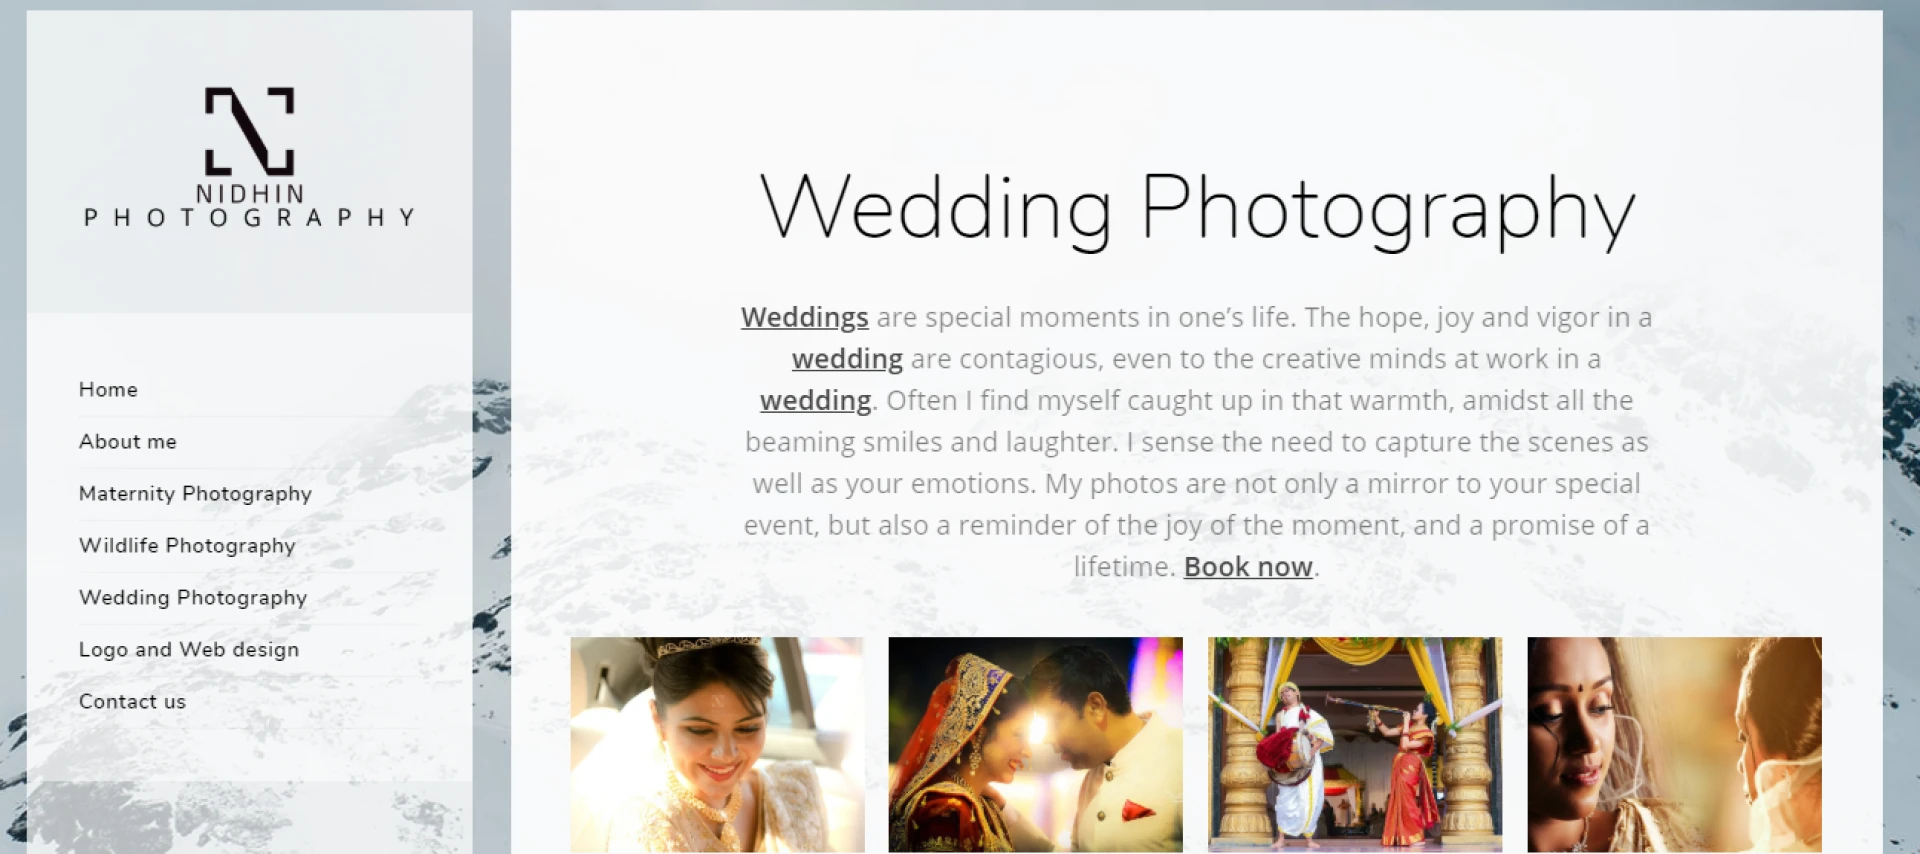
Task: Open Maternity Photography from sidebar
Action: (195, 493)
